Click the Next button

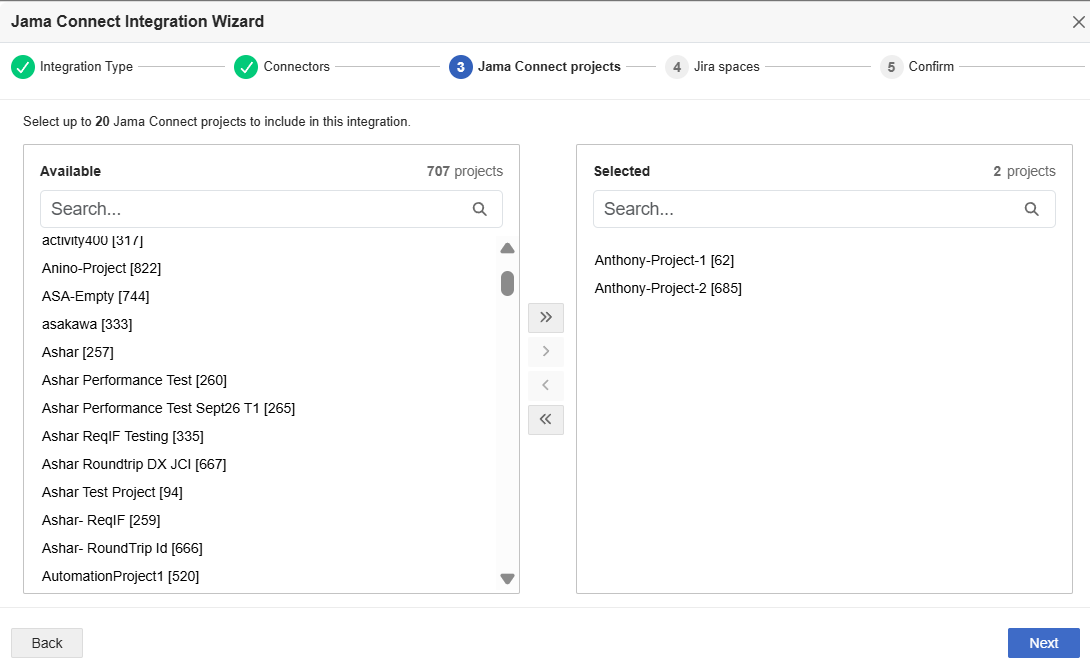click(1043, 643)
